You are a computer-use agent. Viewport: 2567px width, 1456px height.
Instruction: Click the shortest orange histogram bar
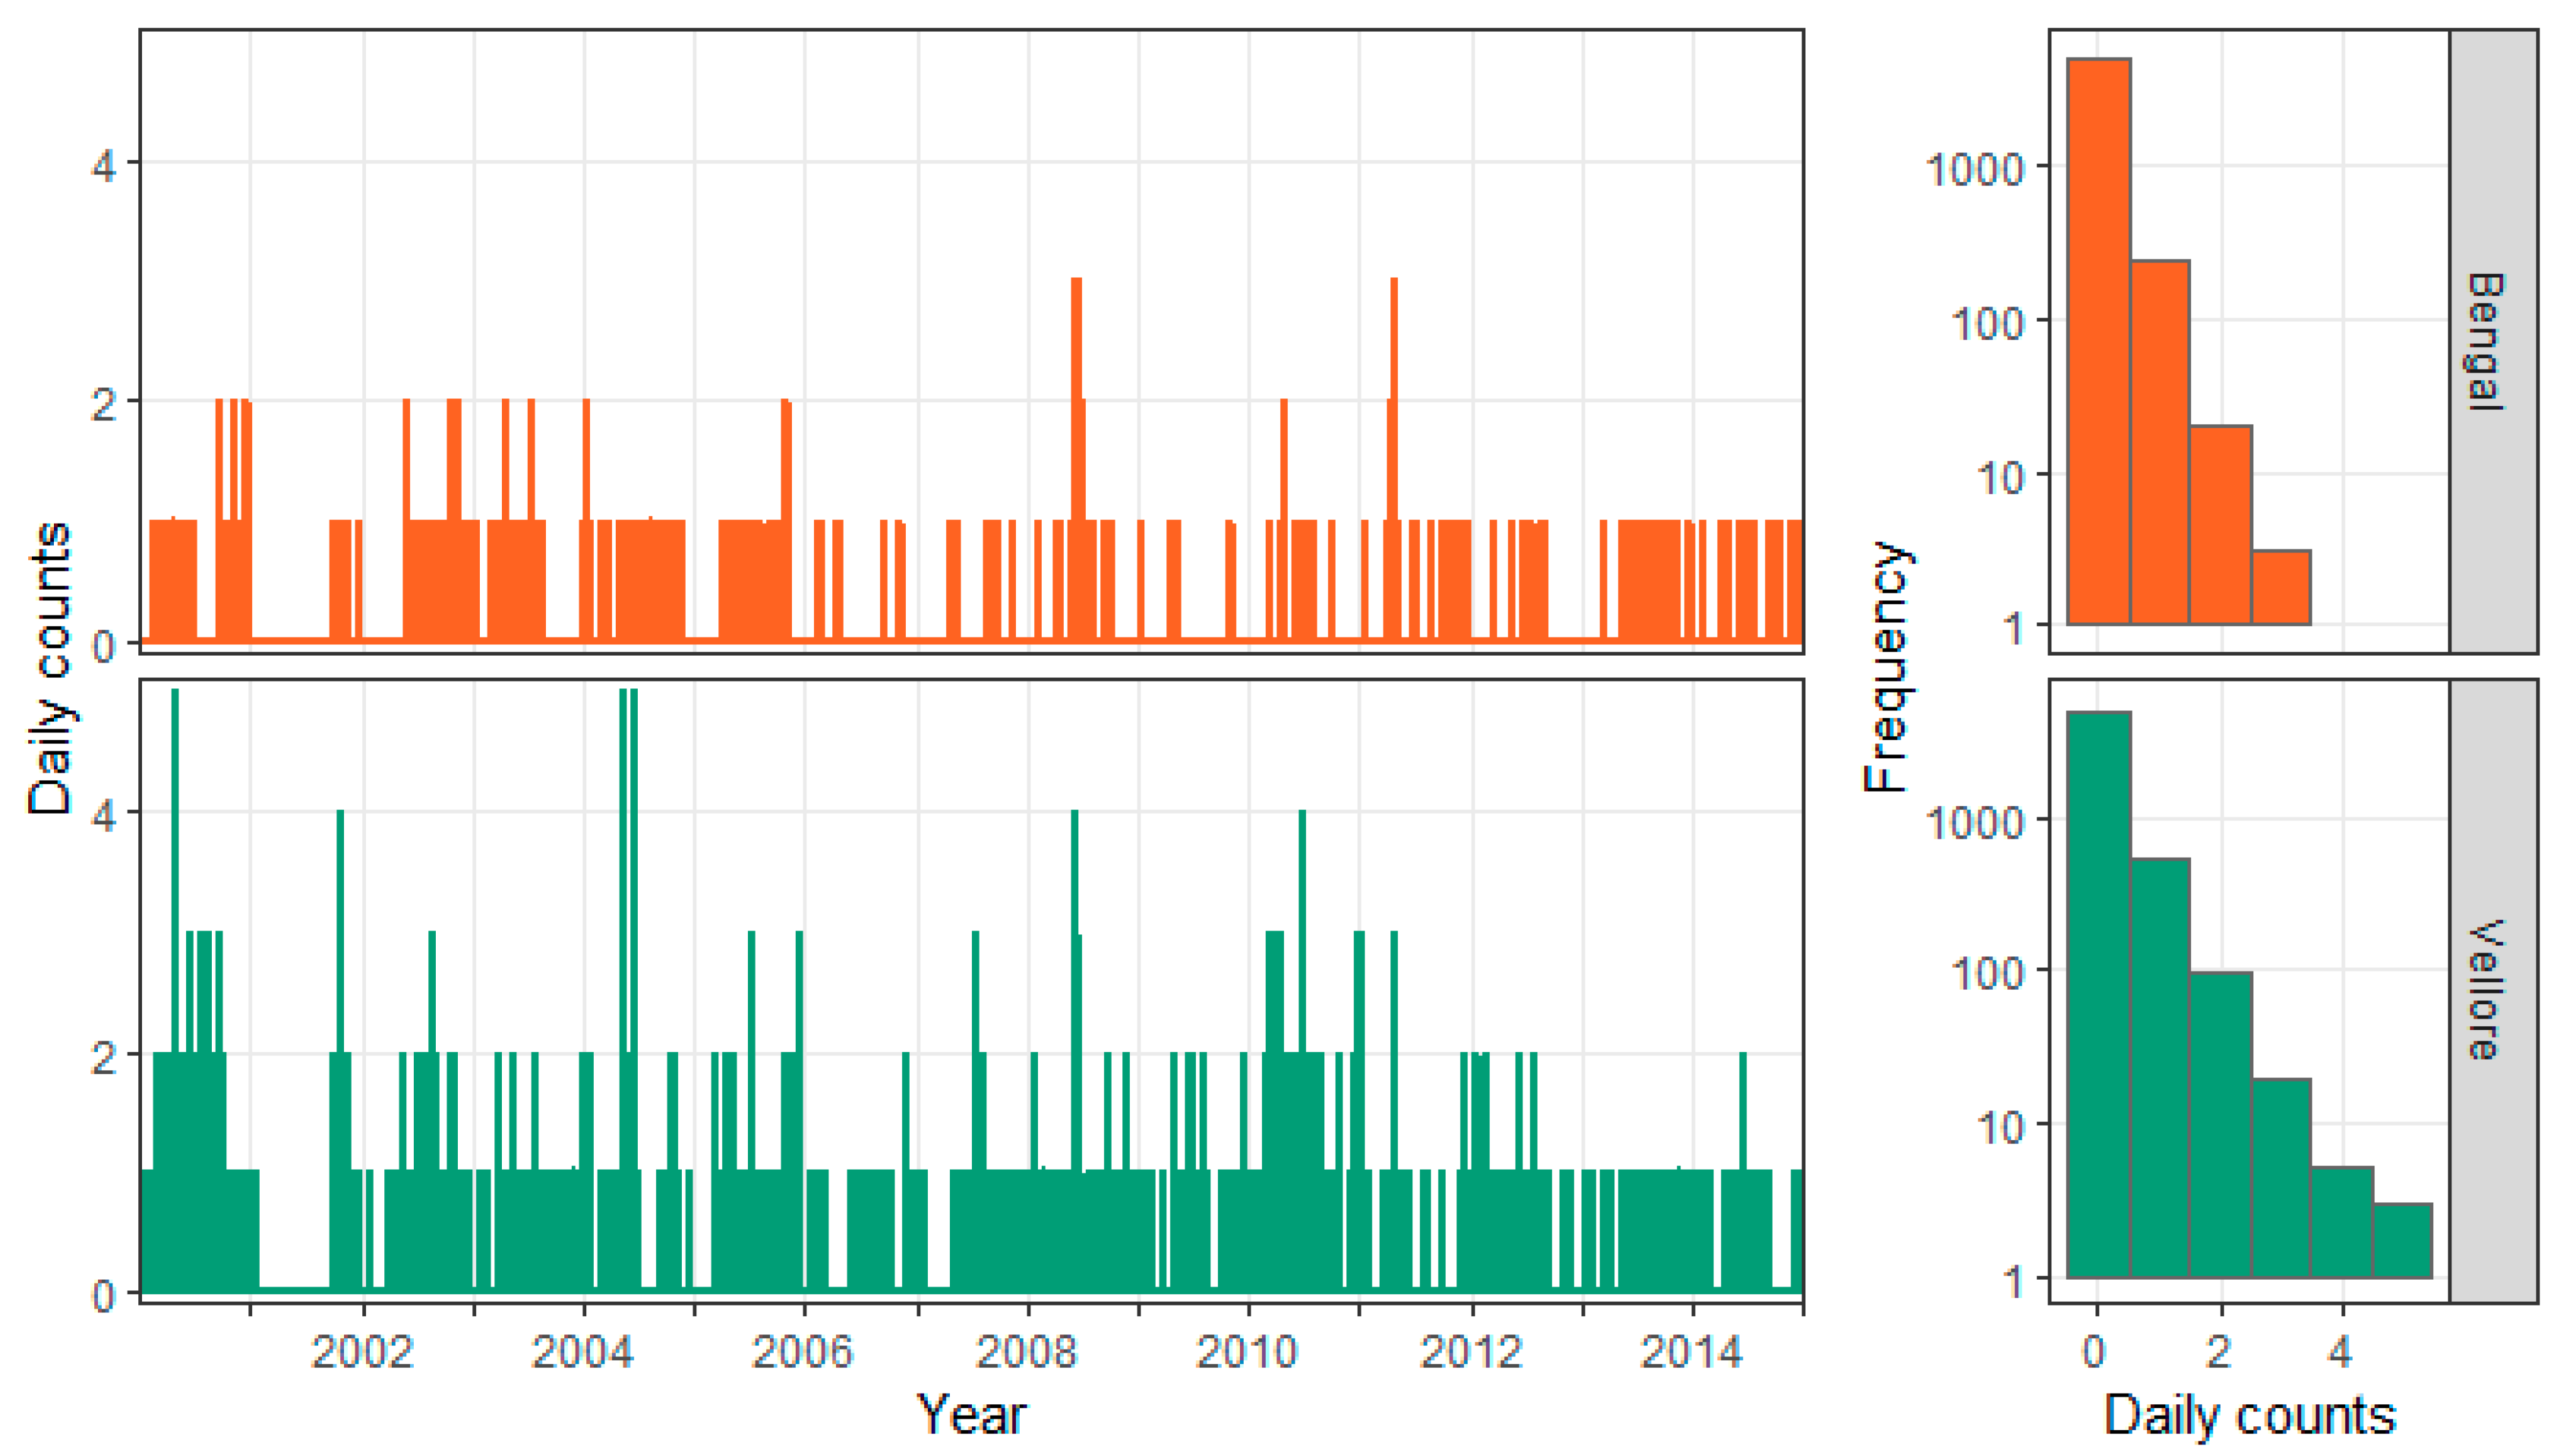coord(2281,588)
